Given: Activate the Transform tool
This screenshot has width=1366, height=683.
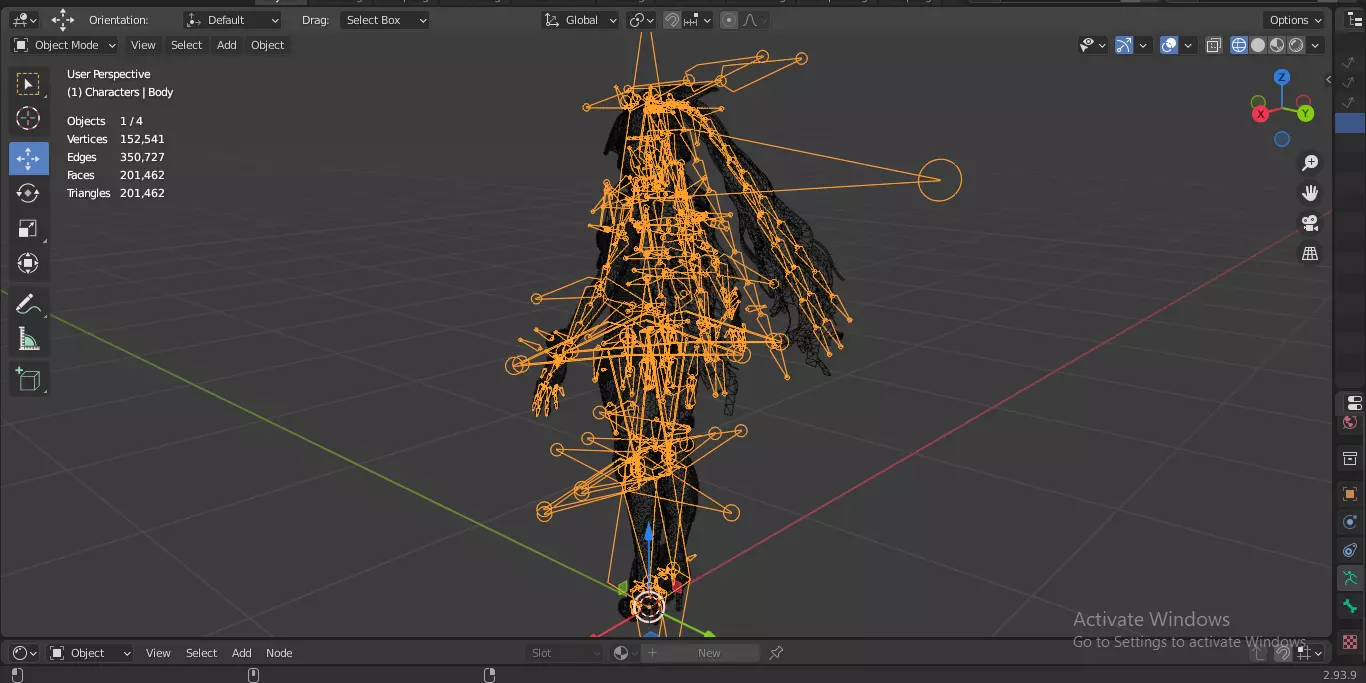Looking at the screenshot, I should point(28,264).
